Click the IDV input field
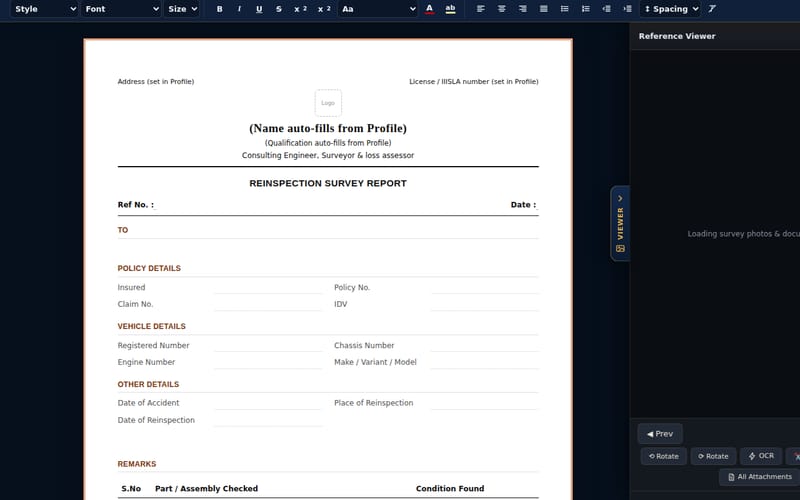Screen dimensions: 800x500 pos(485,304)
